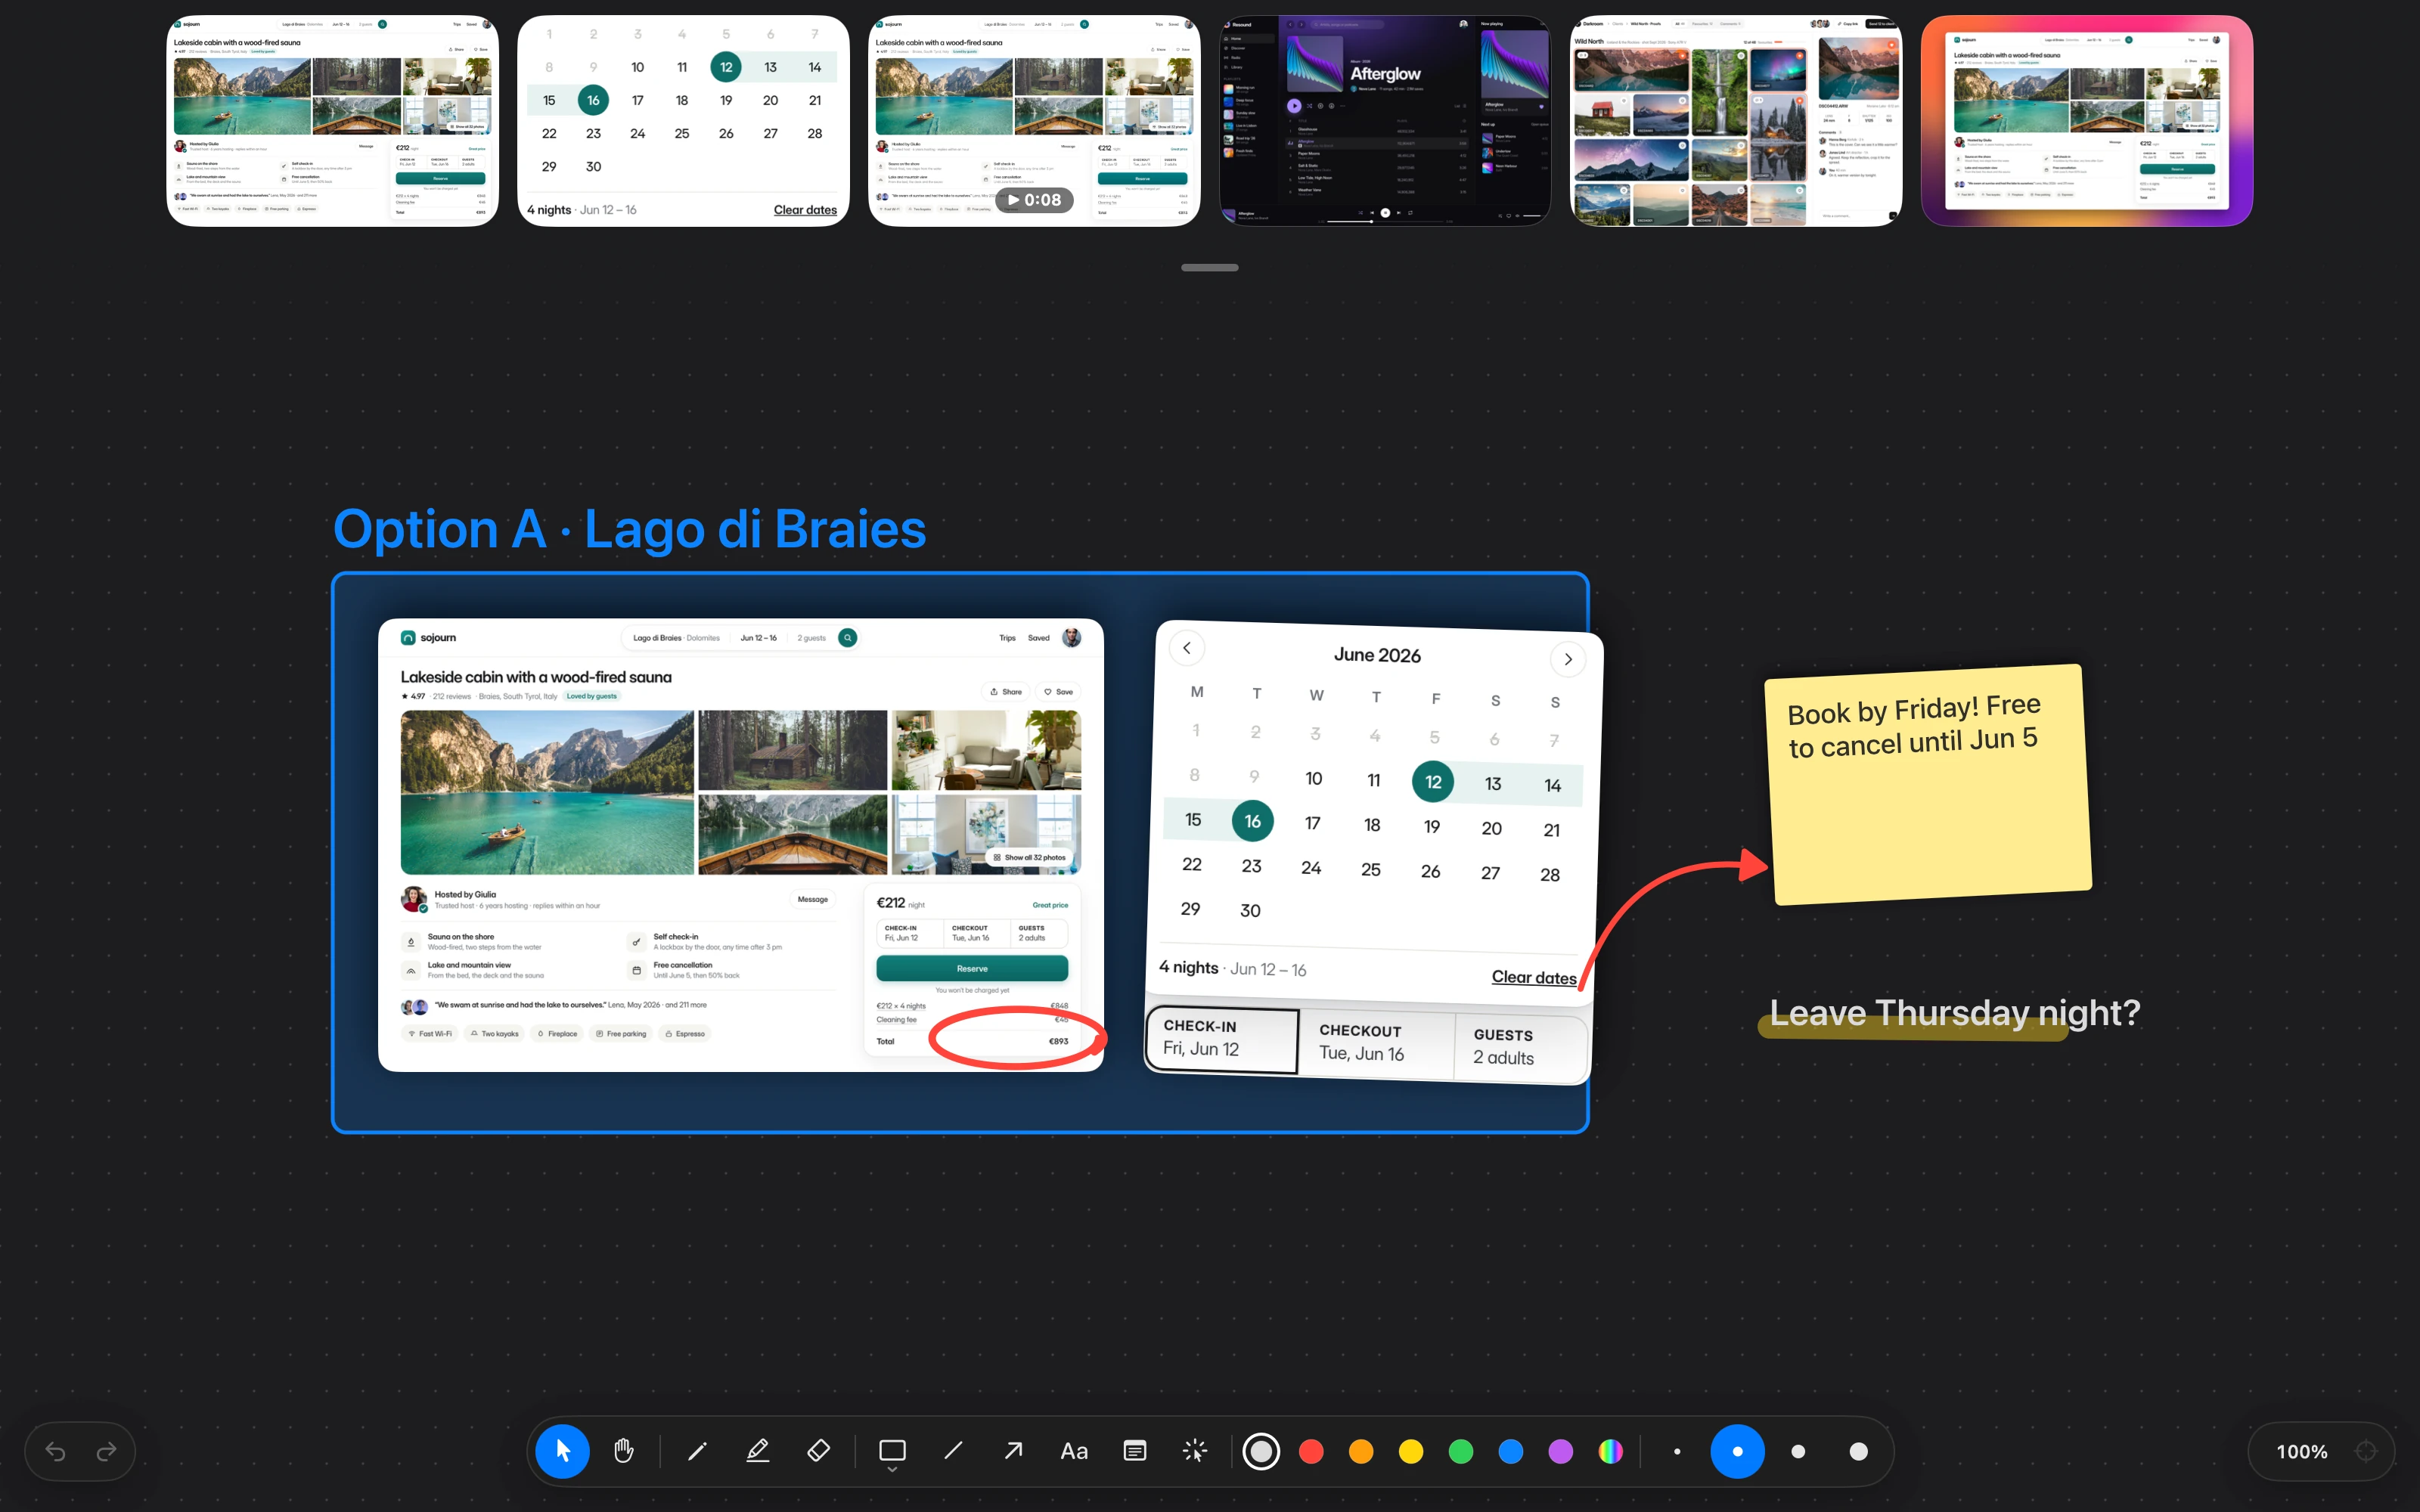Pick the highlighter marker tool
This screenshot has height=1512, width=2420.
(758, 1451)
